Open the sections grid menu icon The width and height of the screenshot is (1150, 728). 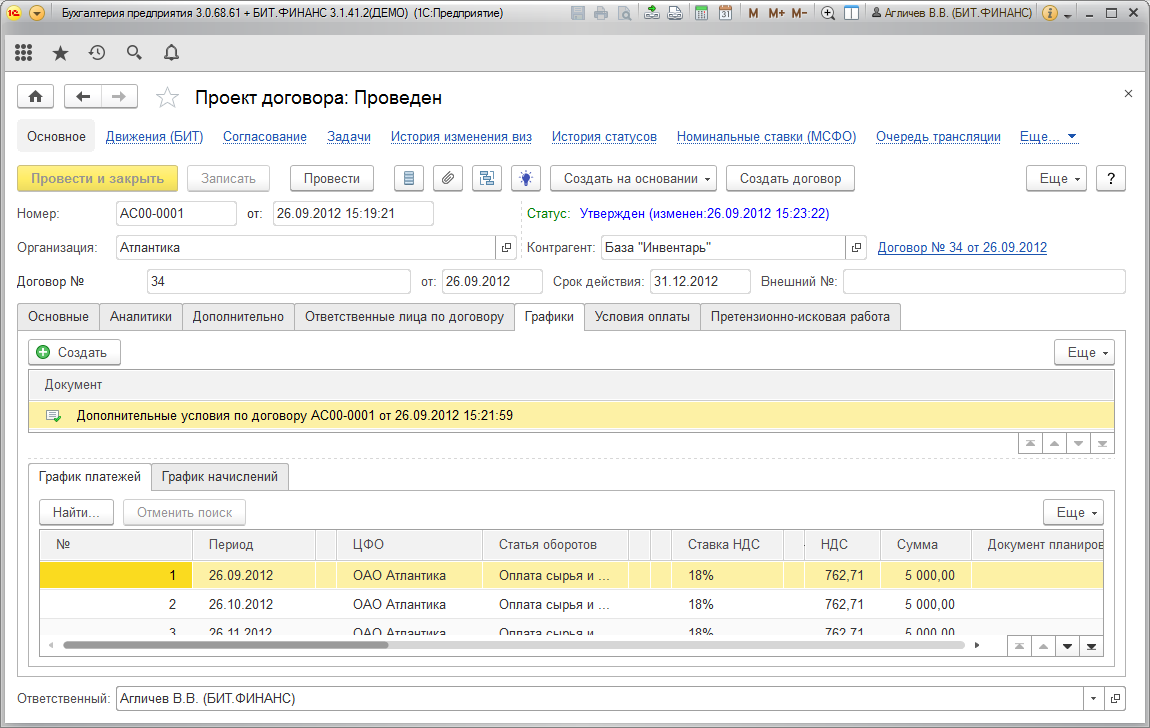click(x=23, y=53)
